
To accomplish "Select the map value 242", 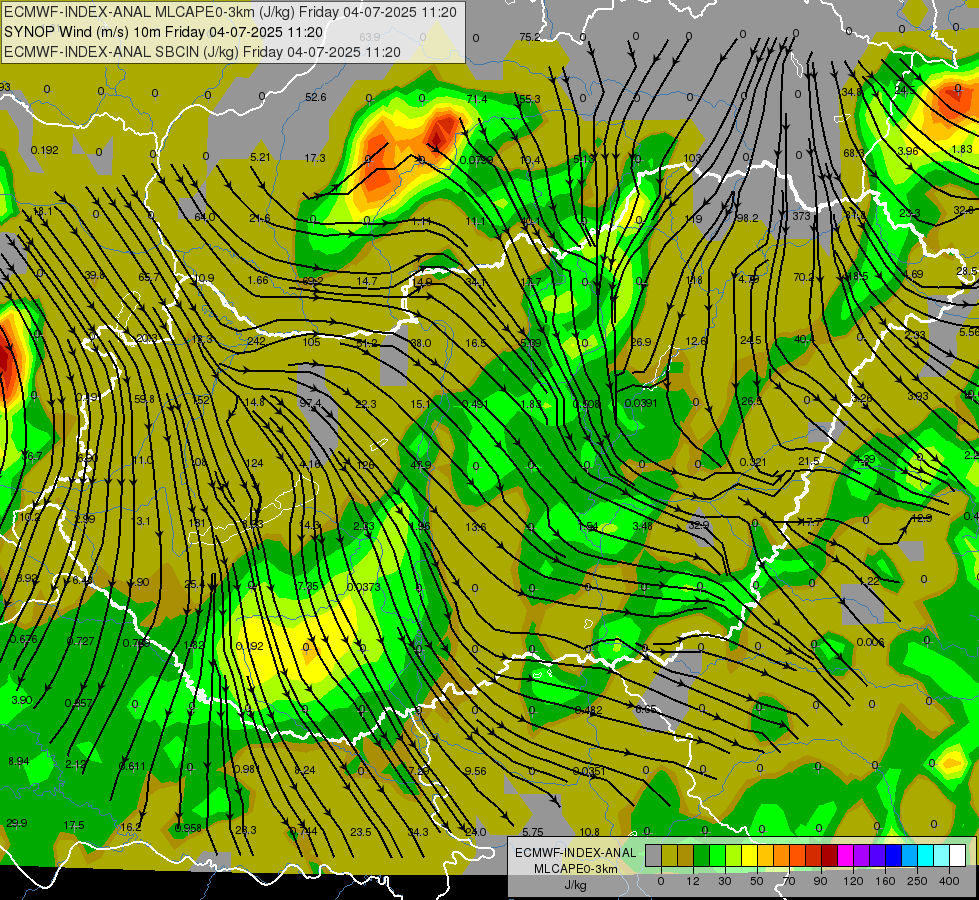I will (256, 341).
